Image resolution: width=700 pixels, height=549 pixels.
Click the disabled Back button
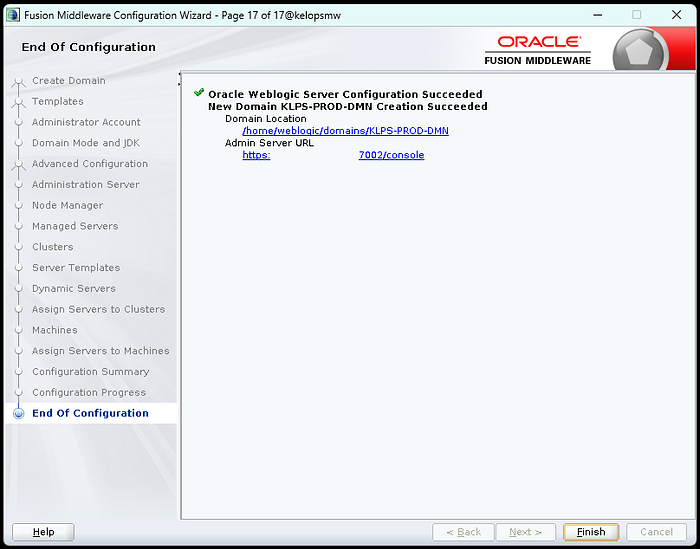463,532
